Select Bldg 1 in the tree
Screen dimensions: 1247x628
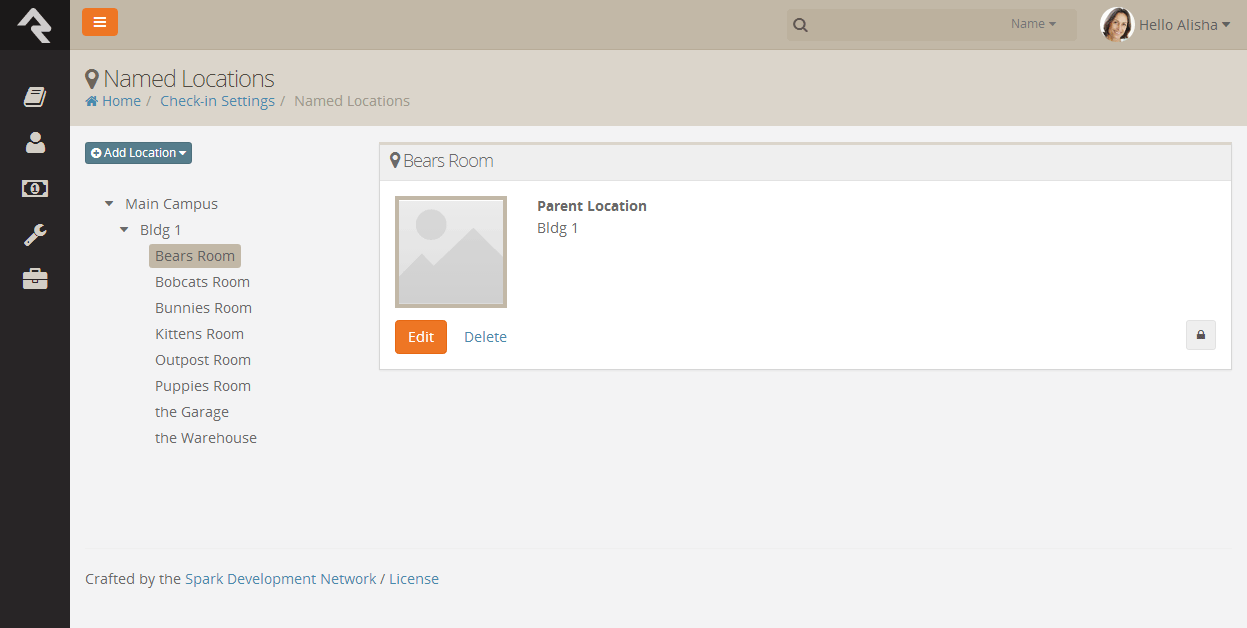(x=161, y=230)
